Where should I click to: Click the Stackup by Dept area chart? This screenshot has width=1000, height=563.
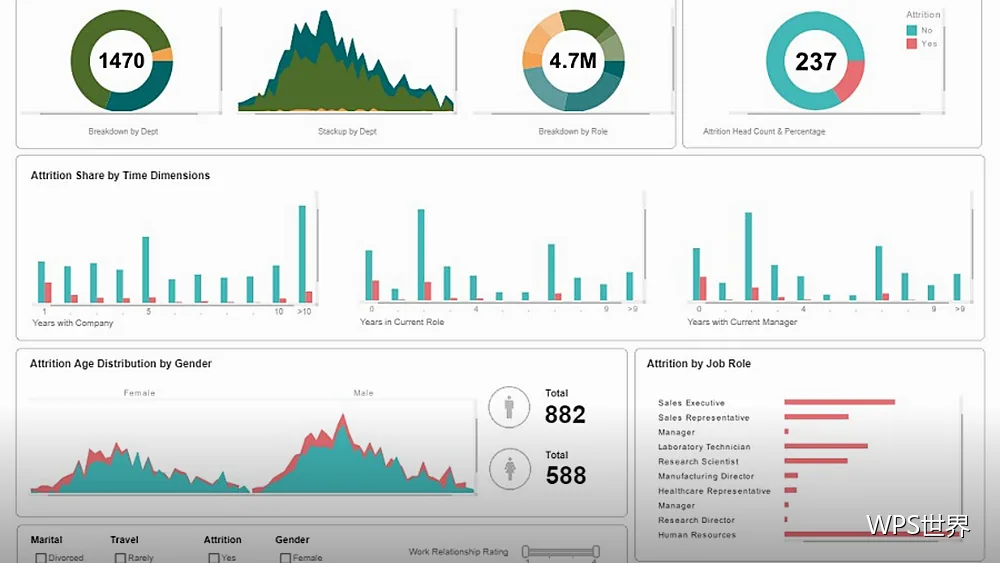click(346, 61)
